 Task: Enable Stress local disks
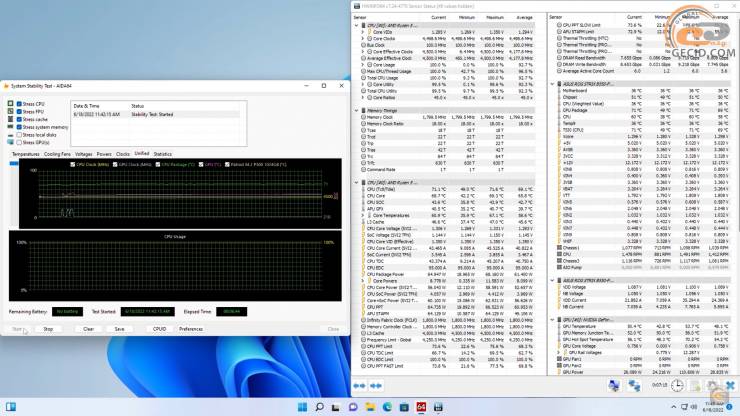pyautogui.click(x=19, y=135)
